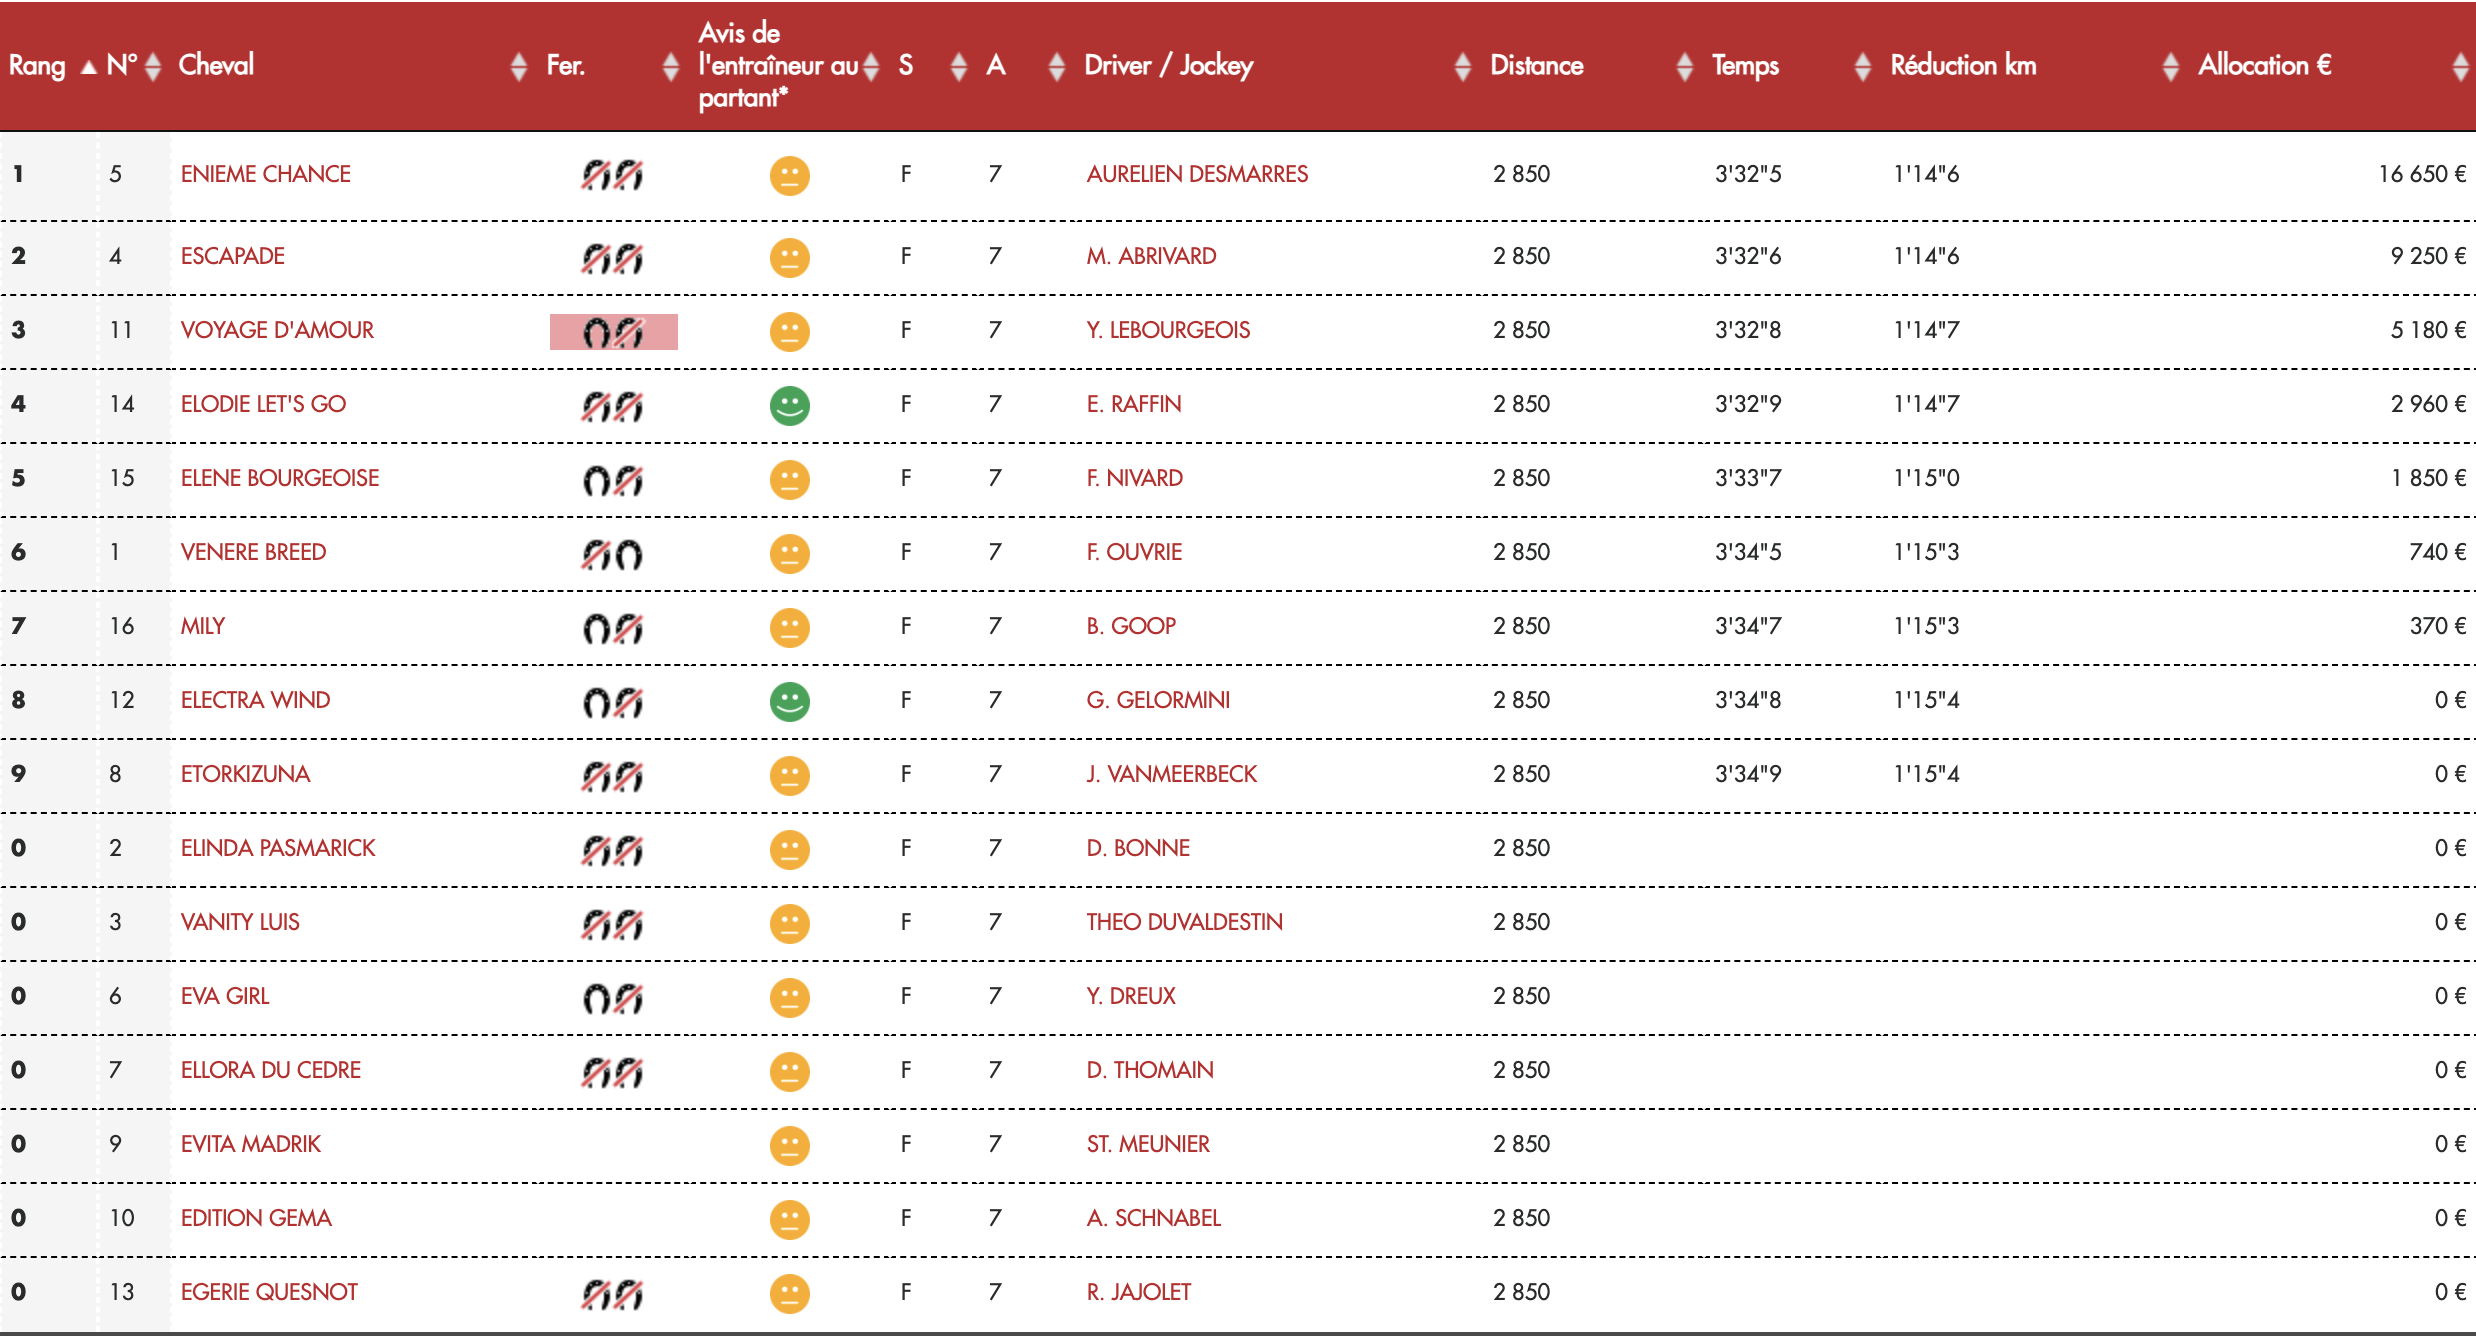Click yellow neutral face for VENERE BREED
Screen dimensions: 2476x1336
tap(790, 554)
